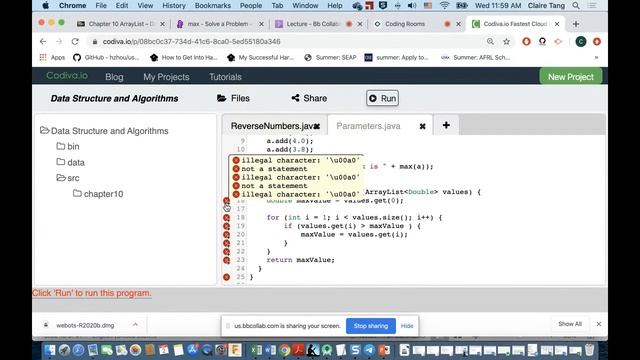
Task: Open the webots-R2020b.dmg download item
Action: tap(85, 325)
